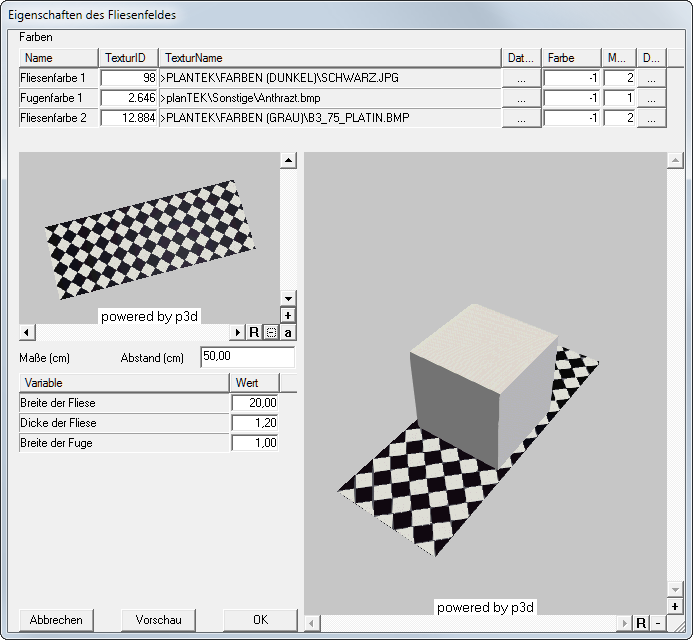693x640 pixels.
Task: Click the Abbrechen button
Action: [x=56, y=620]
